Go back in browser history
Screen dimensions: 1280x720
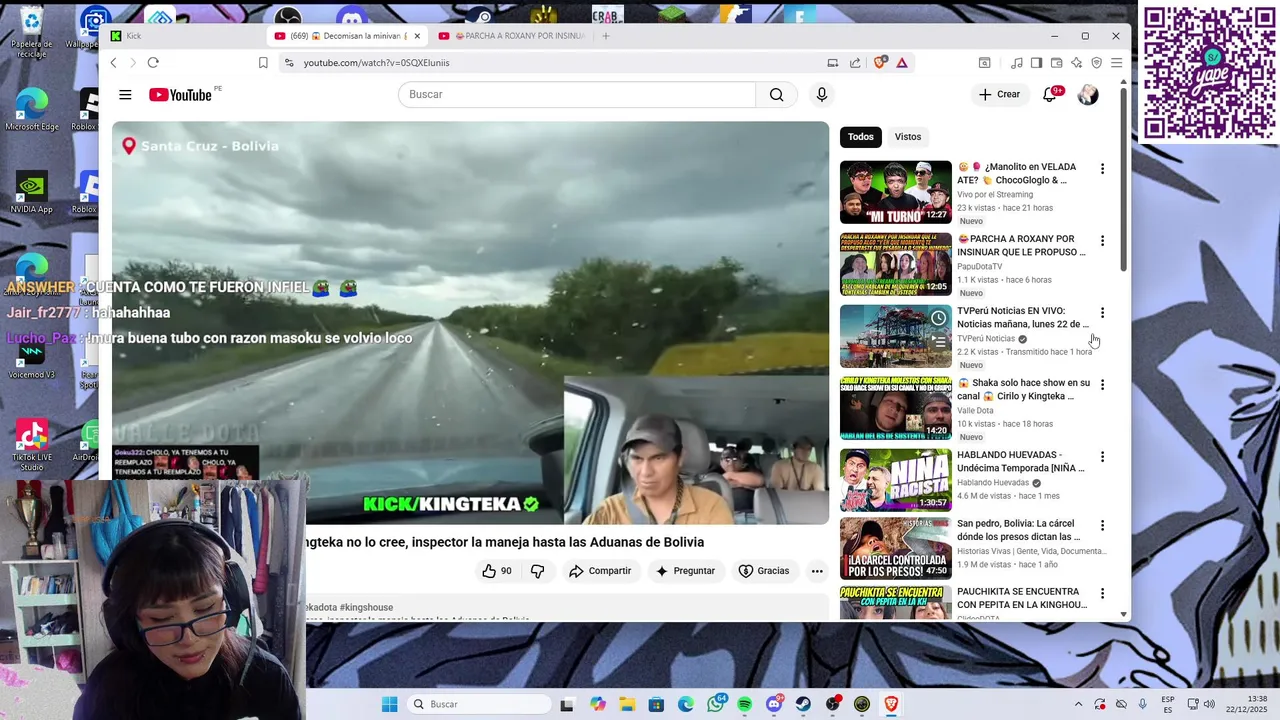tap(113, 63)
